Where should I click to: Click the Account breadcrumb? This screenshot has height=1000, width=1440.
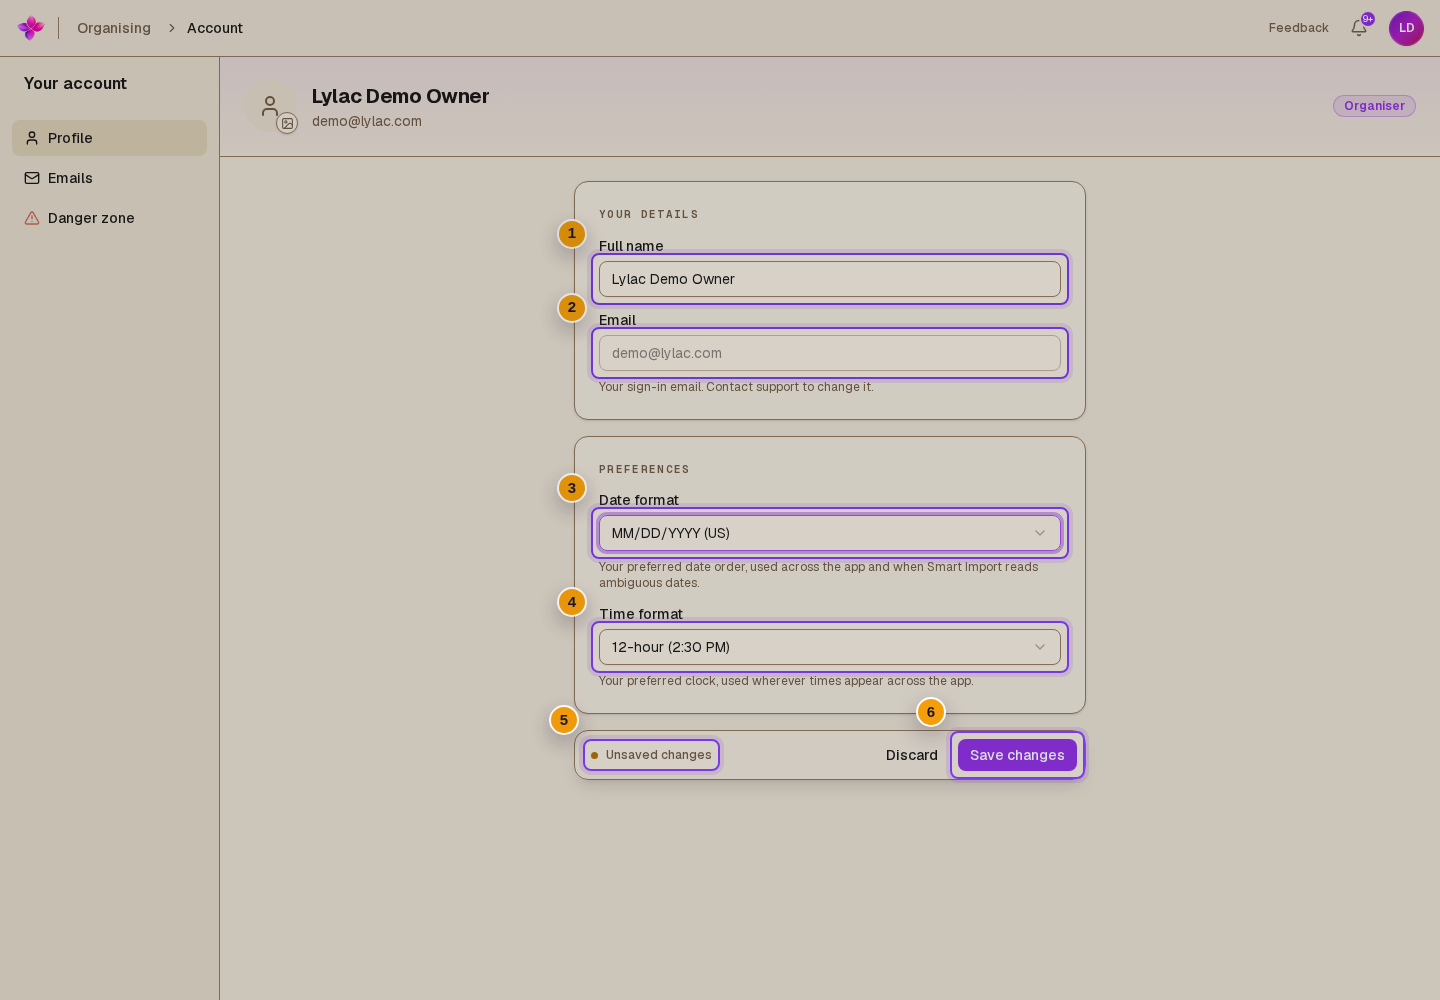click(215, 28)
